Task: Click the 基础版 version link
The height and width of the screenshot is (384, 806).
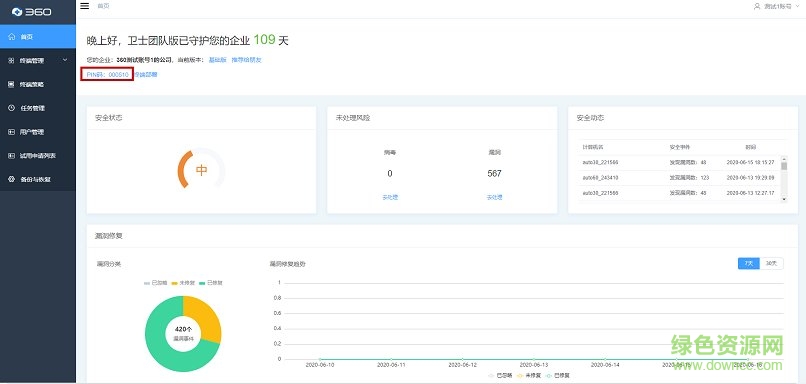Action: tap(217, 60)
